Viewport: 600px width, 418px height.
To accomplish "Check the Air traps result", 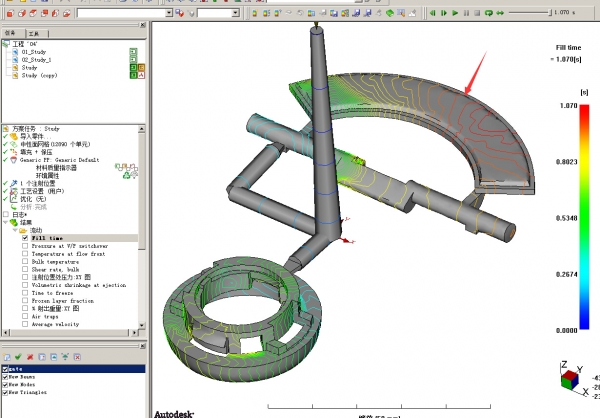I will tap(25, 316).
